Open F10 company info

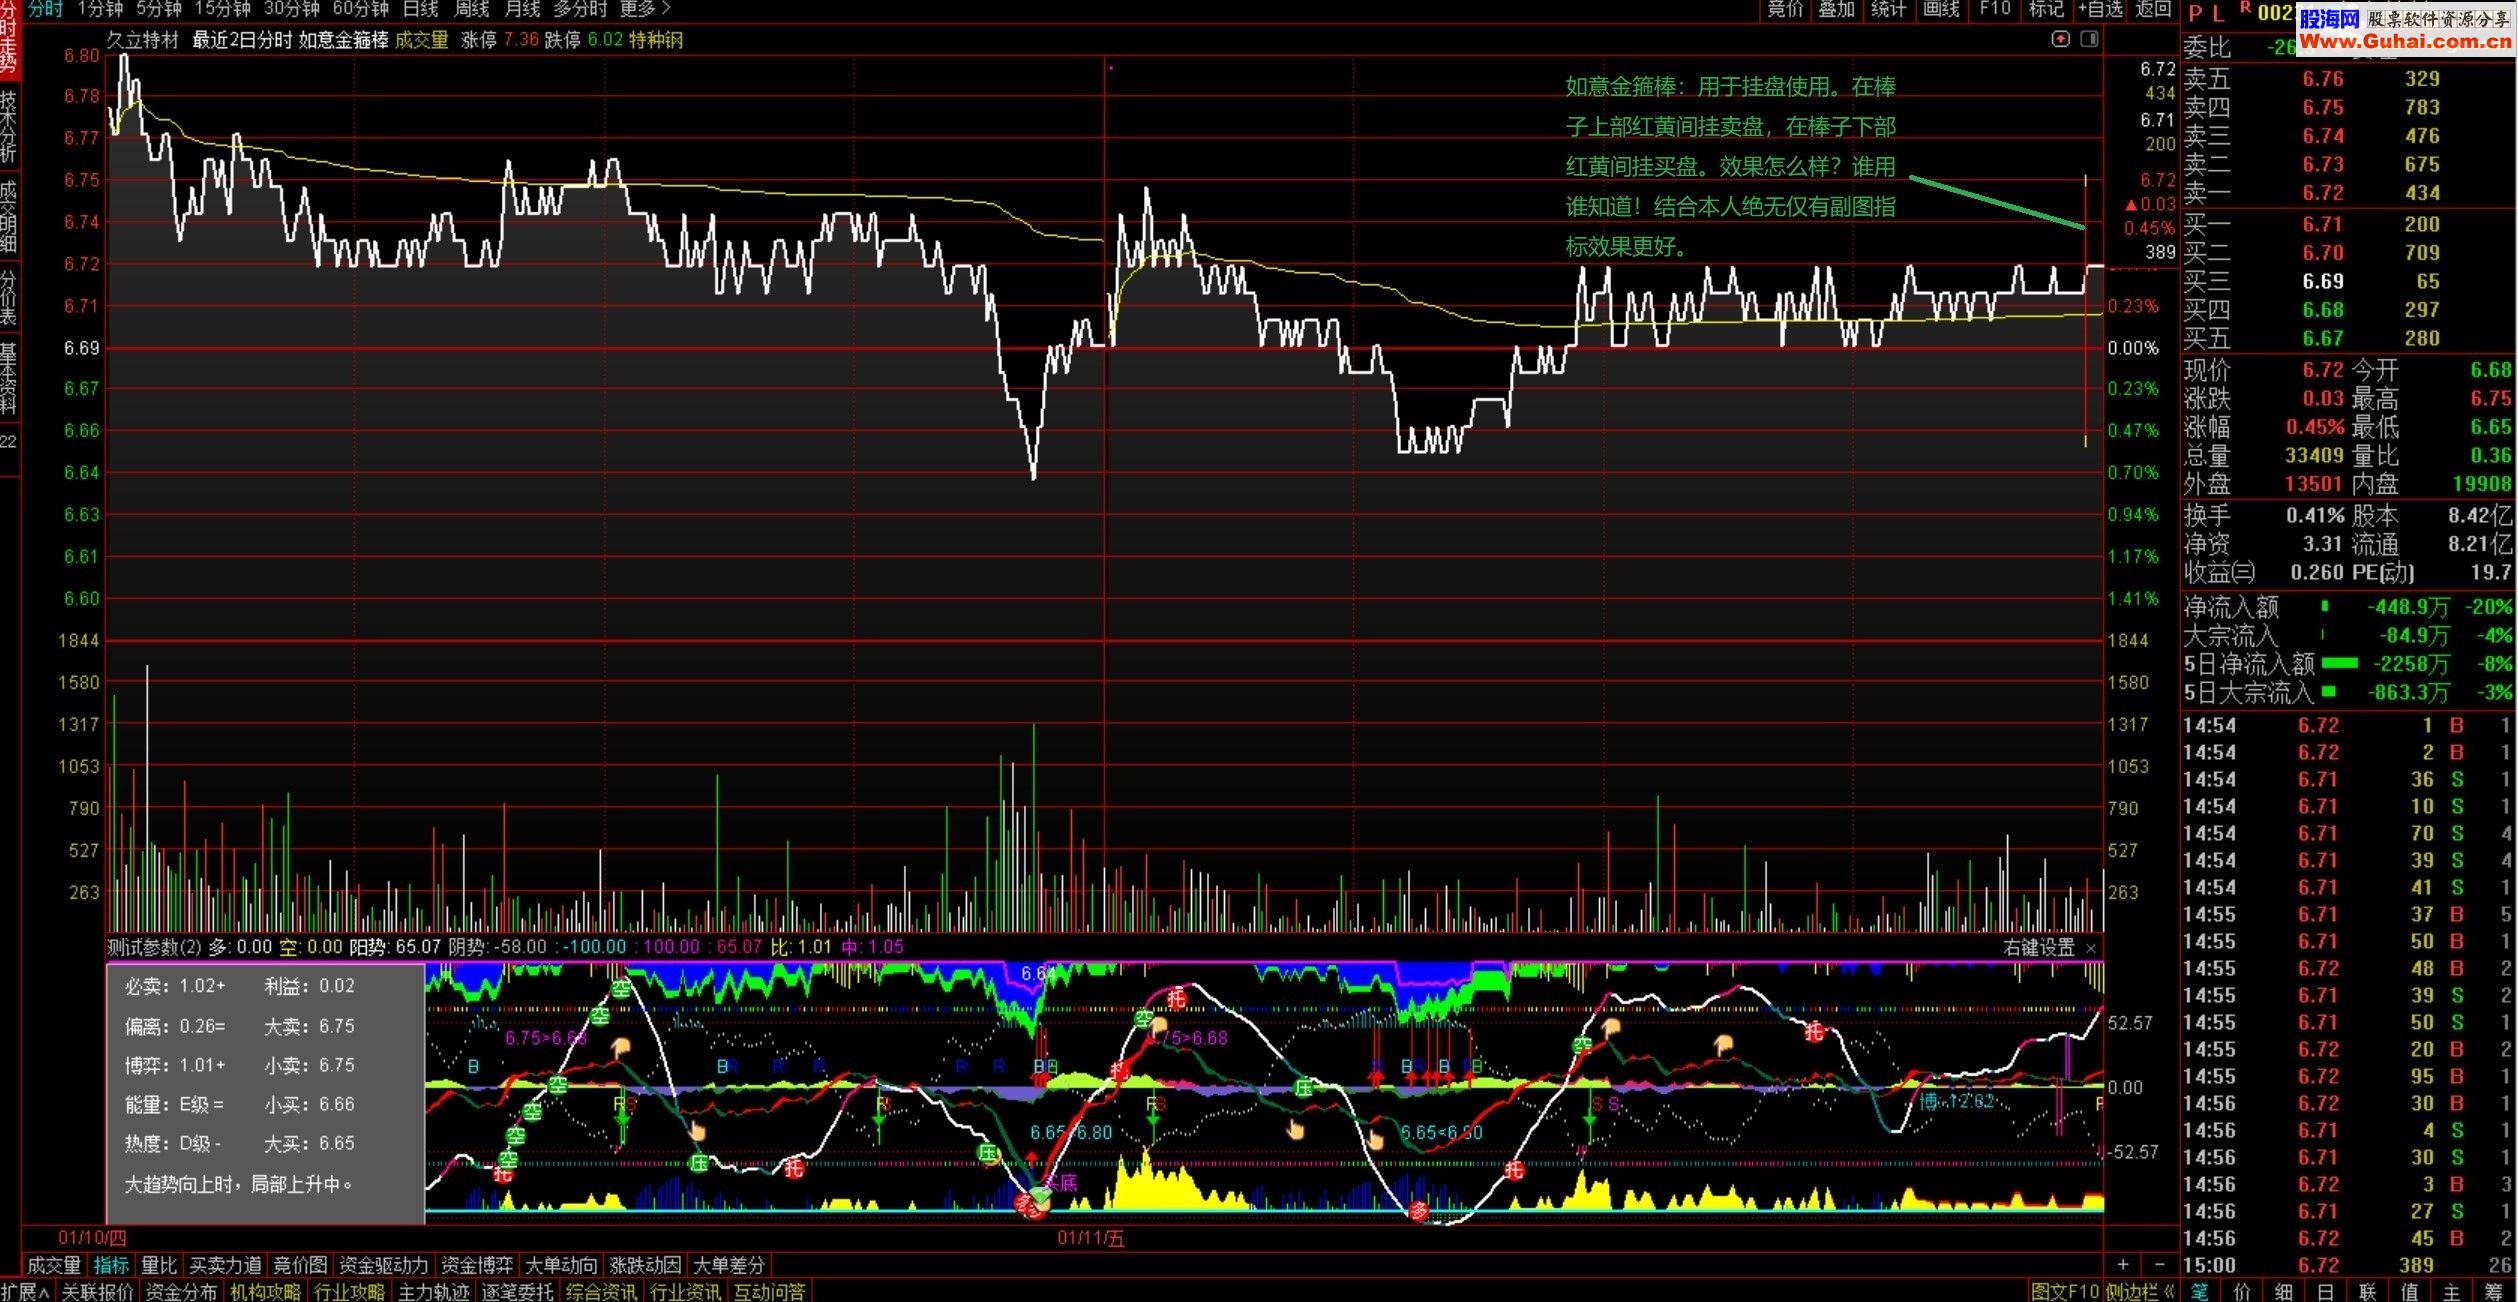(1994, 9)
